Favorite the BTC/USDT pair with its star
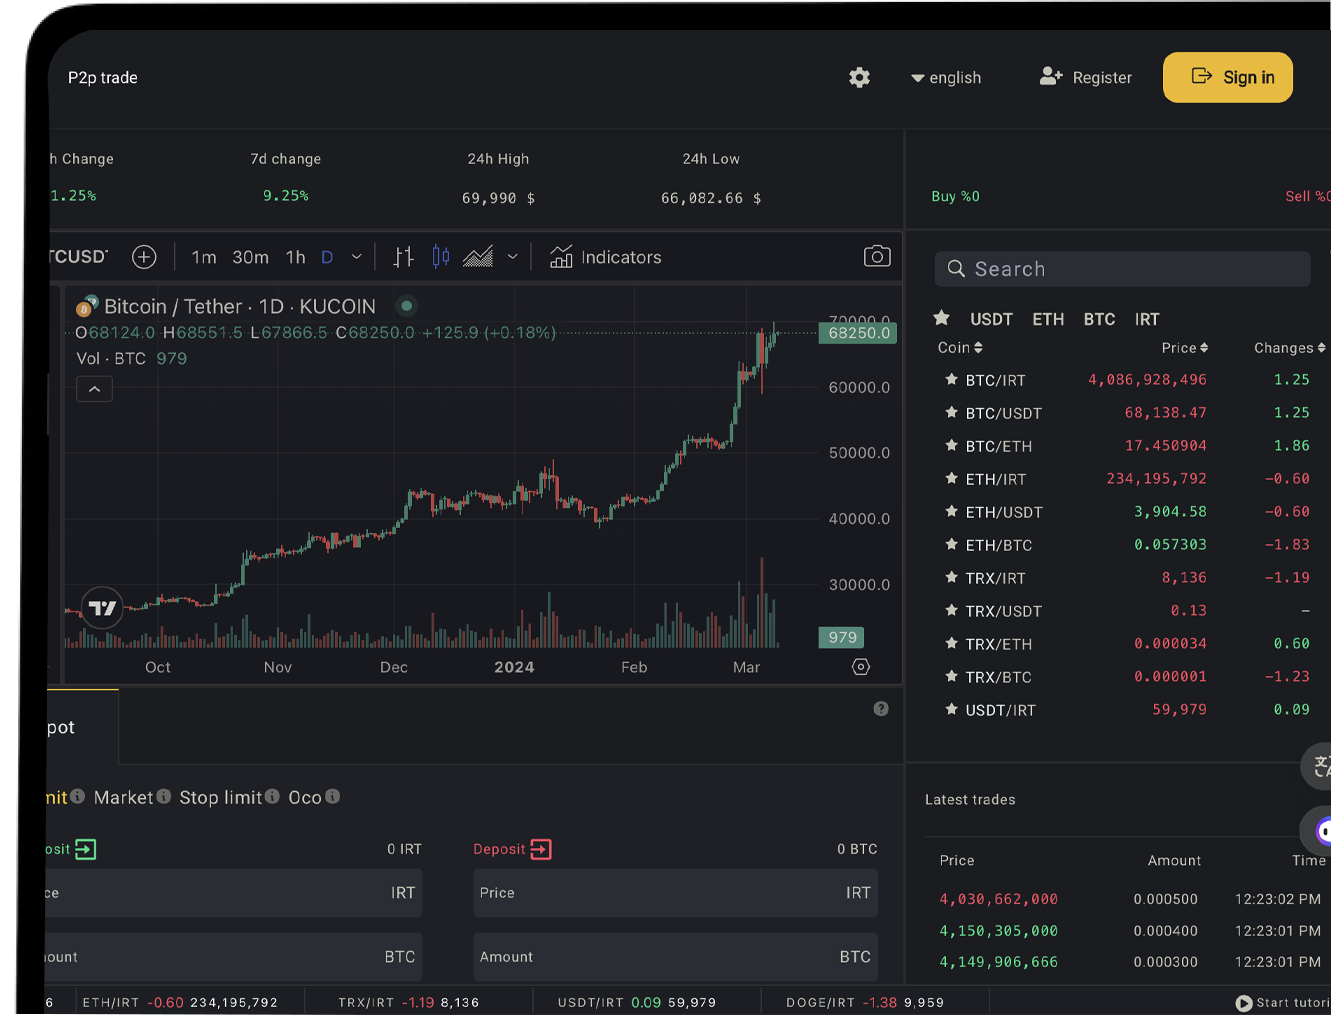 pyautogui.click(x=951, y=413)
